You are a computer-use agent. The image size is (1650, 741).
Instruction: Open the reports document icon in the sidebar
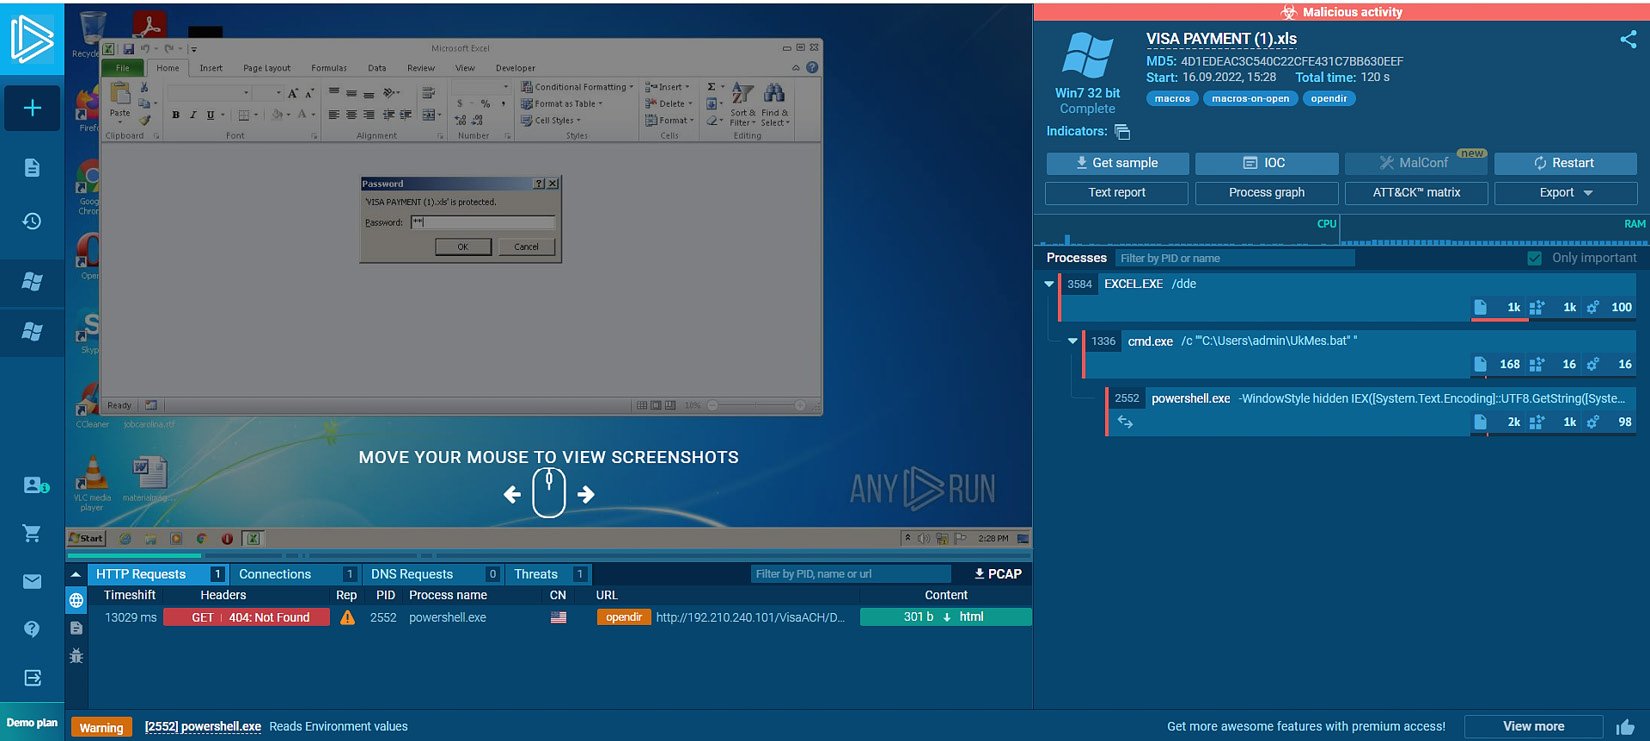32,167
